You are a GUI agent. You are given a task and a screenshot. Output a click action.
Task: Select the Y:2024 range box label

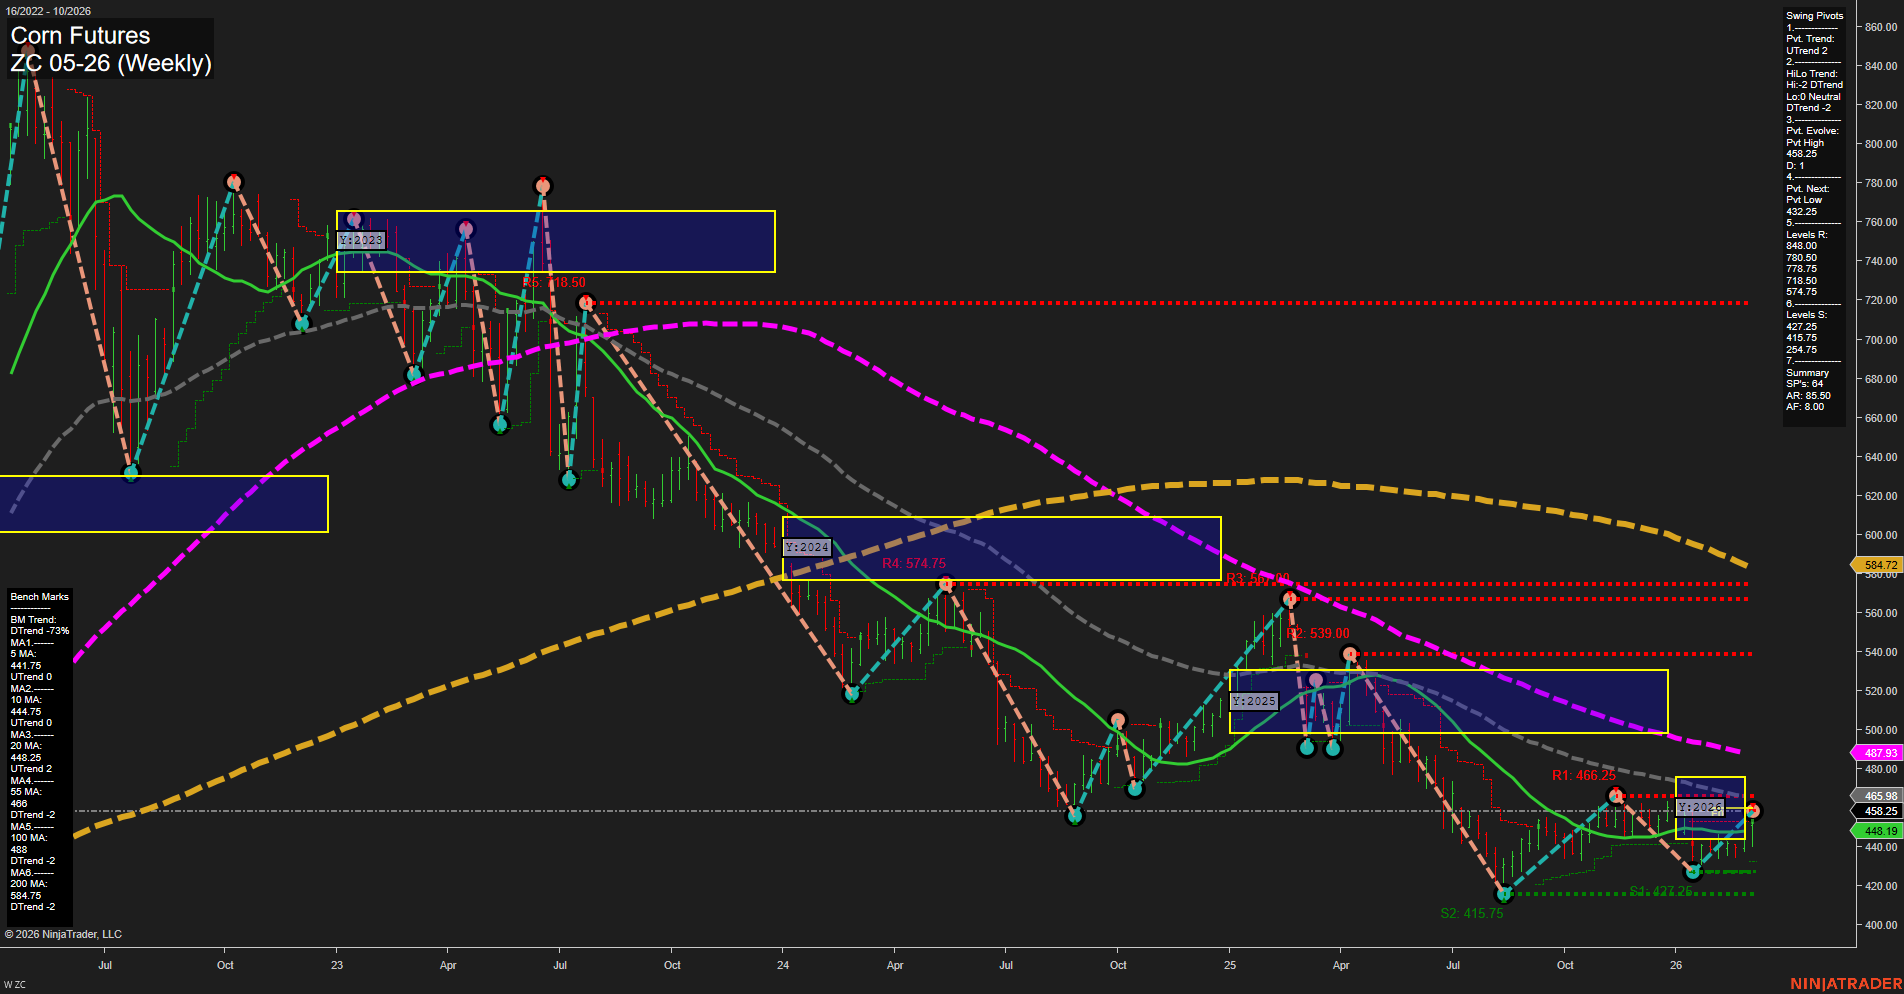click(807, 546)
